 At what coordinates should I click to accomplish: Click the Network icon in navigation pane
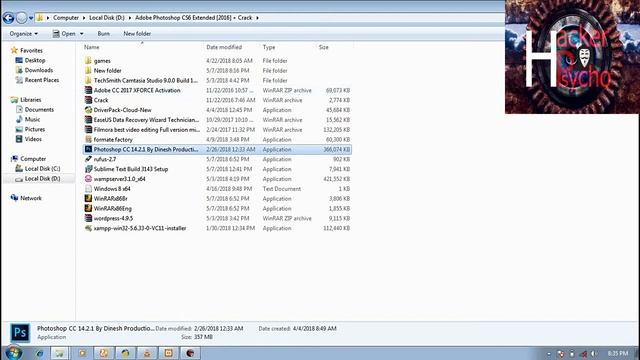coord(14,198)
